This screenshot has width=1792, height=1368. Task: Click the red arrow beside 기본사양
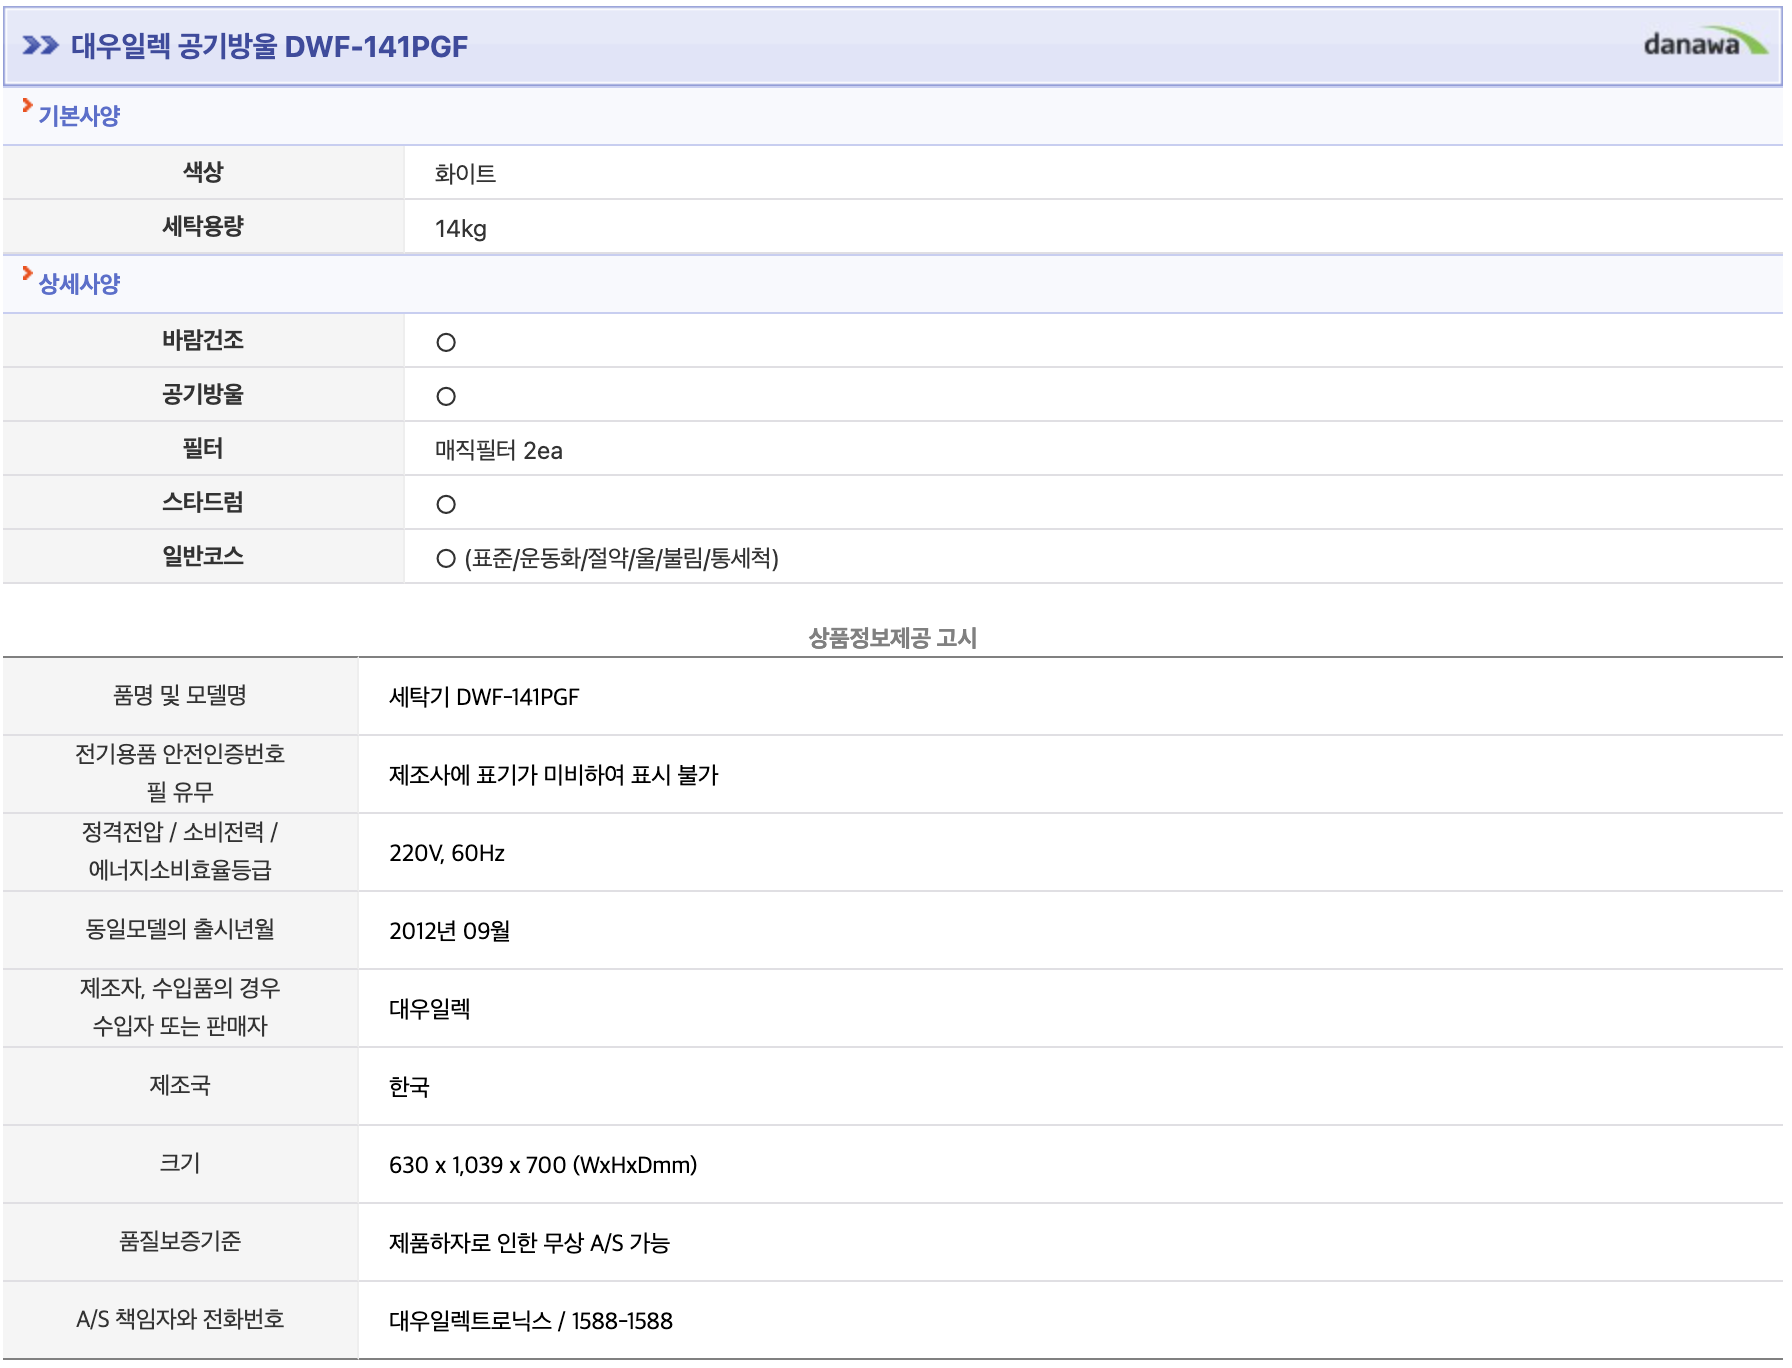pyautogui.click(x=28, y=105)
